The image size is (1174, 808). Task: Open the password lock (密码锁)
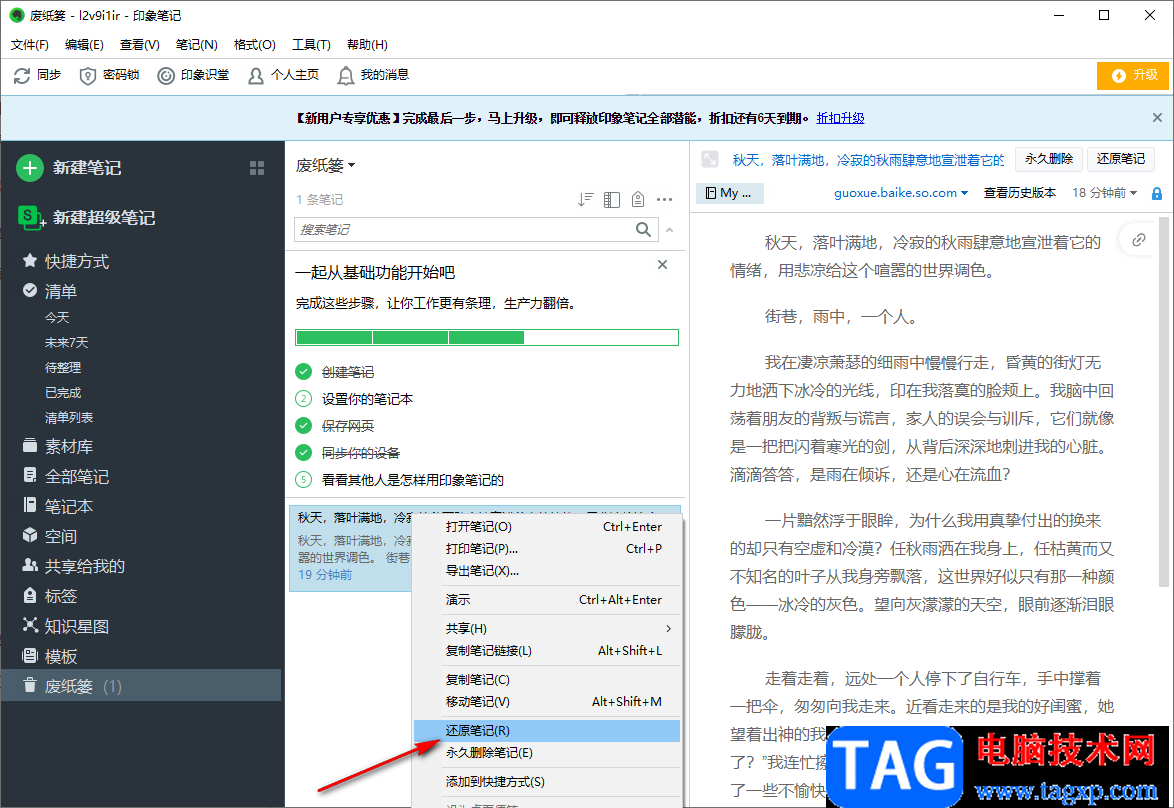click(109, 75)
